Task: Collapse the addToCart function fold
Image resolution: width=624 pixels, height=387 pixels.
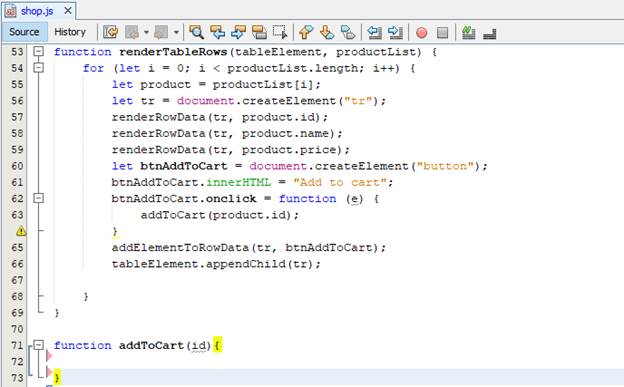Action: click(x=38, y=345)
